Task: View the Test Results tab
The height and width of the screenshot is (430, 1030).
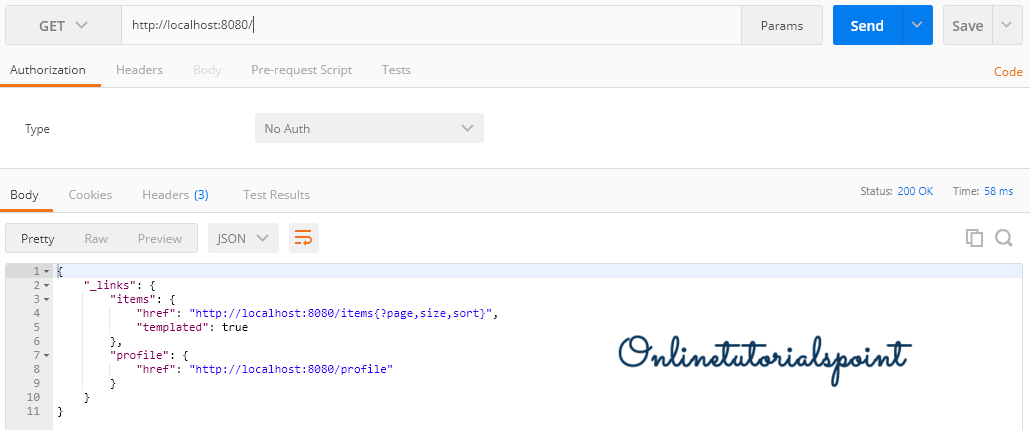Action: pos(276,195)
